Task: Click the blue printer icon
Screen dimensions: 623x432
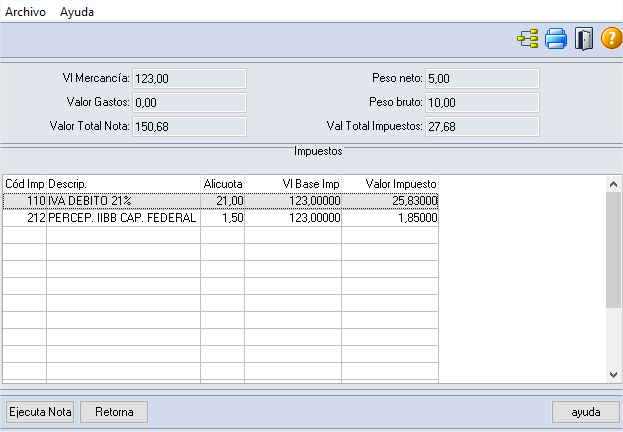Action: coord(556,39)
